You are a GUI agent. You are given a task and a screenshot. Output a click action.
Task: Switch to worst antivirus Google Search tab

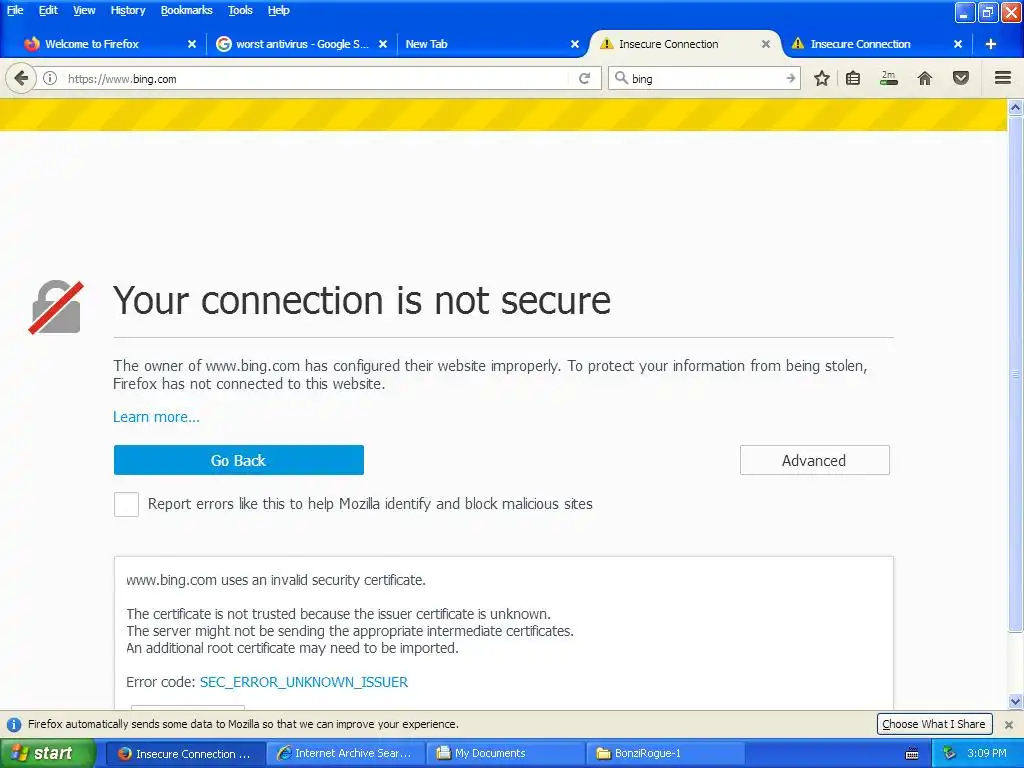click(302, 44)
